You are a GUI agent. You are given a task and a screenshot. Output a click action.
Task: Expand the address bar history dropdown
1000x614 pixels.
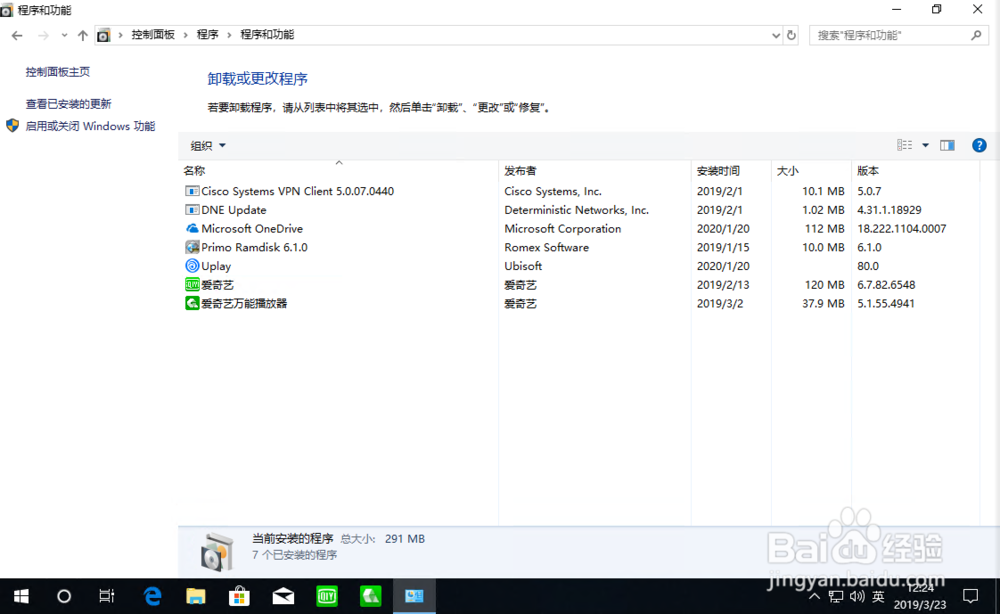click(x=776, y=35)
